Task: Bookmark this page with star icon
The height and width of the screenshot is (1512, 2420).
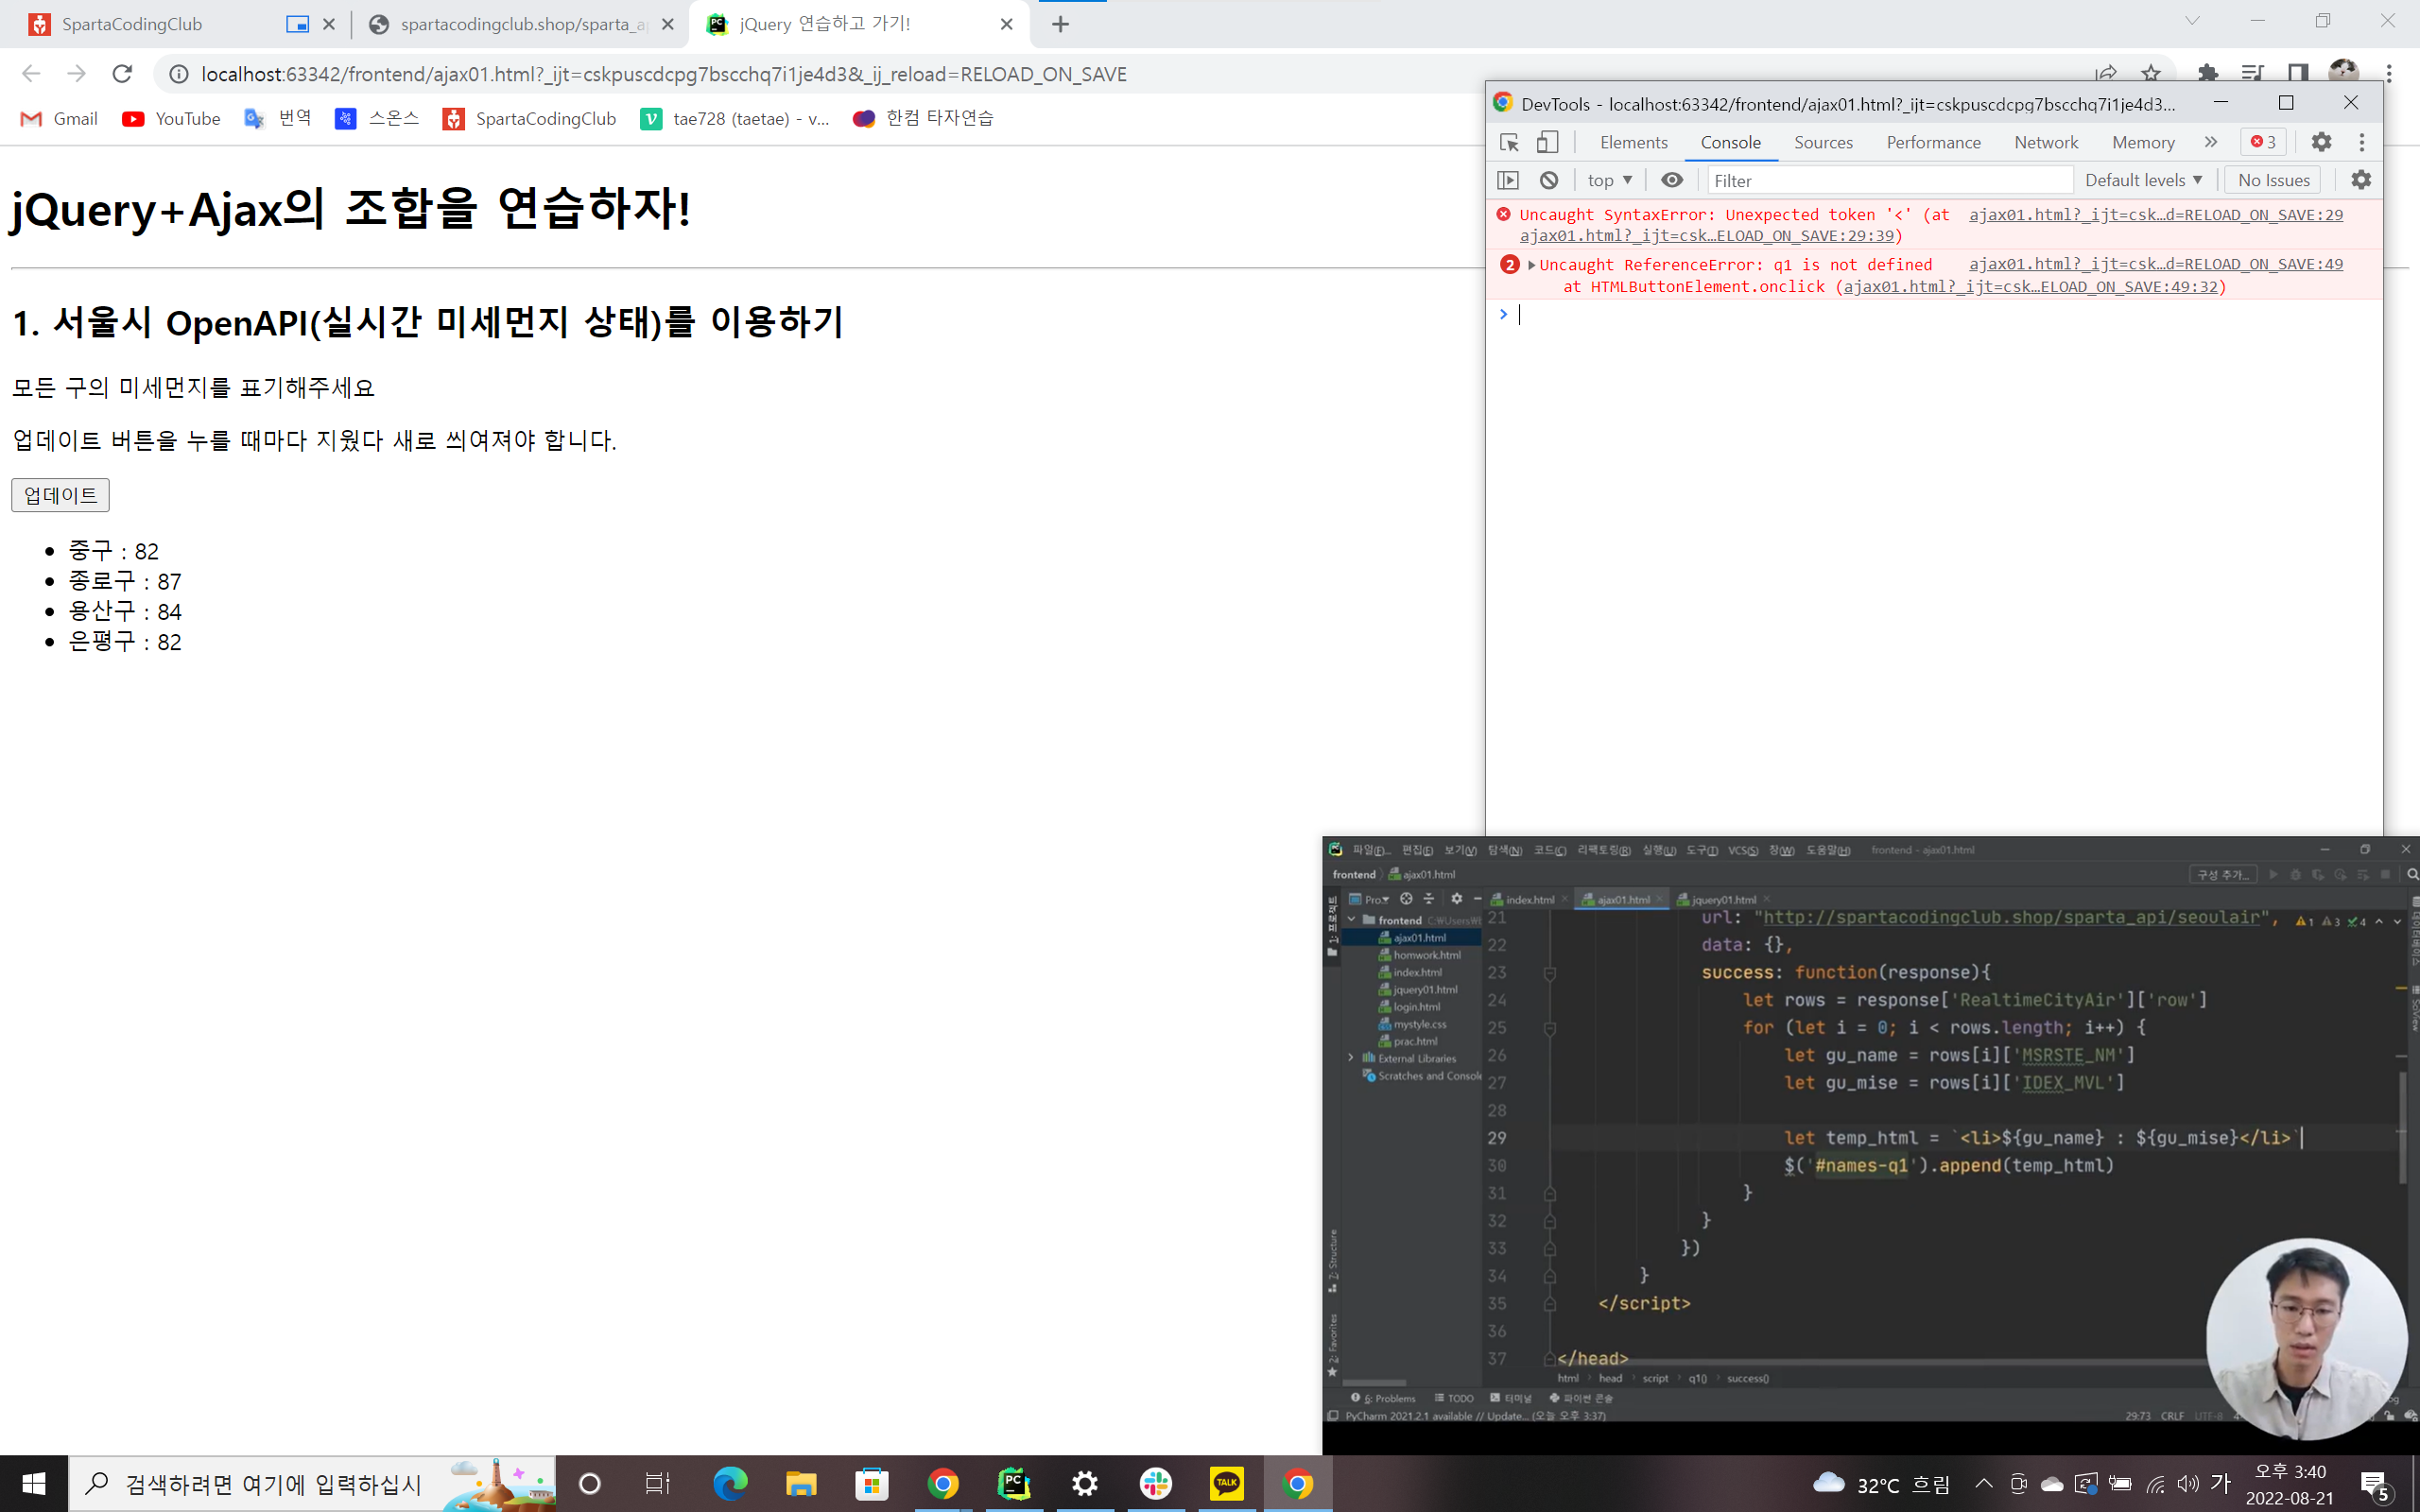Action: click(x=2151, y=74)
